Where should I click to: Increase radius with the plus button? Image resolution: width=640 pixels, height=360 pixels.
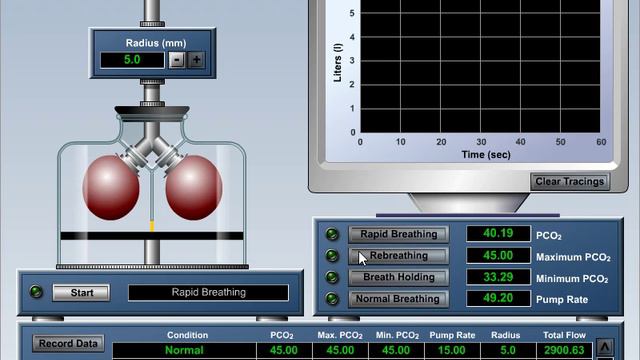tap(196, 60)
